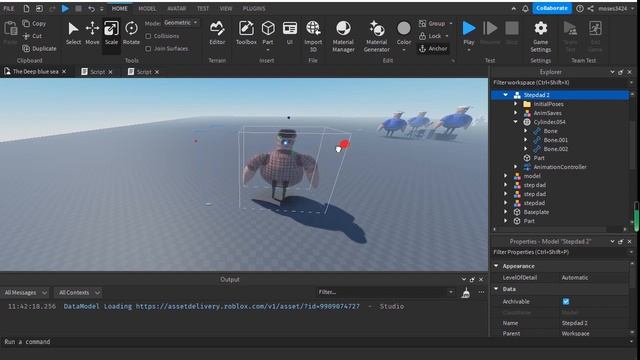The height and width of the screenshot is (360, 640).
Task: Open the Toolbox panel
Action: pyautogui.click(x=246, y=33)
